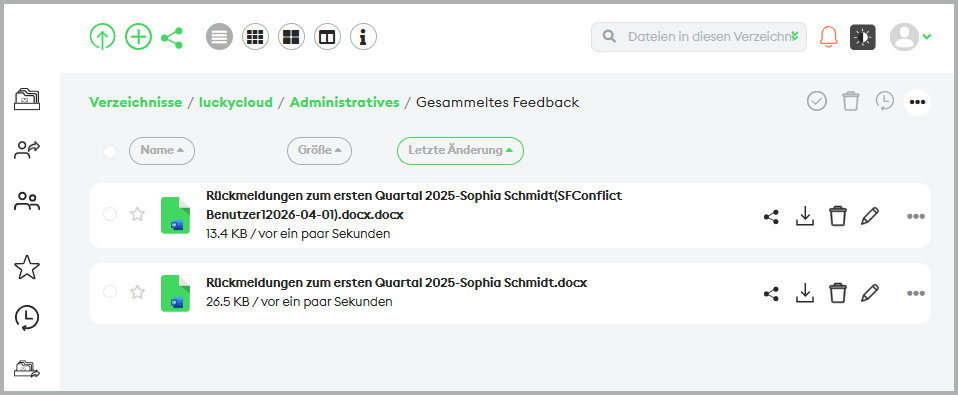Download the 26.5 KB docx file
The height and width of the screenshot is (395, 958).
pos(805,293)
